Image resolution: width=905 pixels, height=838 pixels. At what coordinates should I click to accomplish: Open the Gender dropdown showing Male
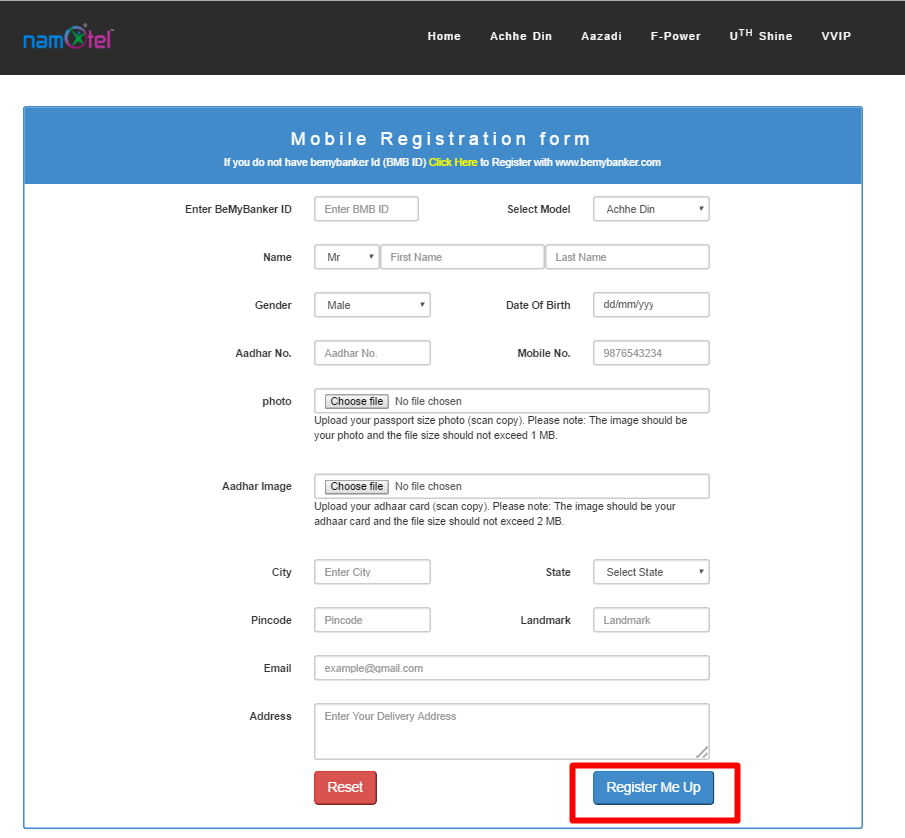click(372, 304)
